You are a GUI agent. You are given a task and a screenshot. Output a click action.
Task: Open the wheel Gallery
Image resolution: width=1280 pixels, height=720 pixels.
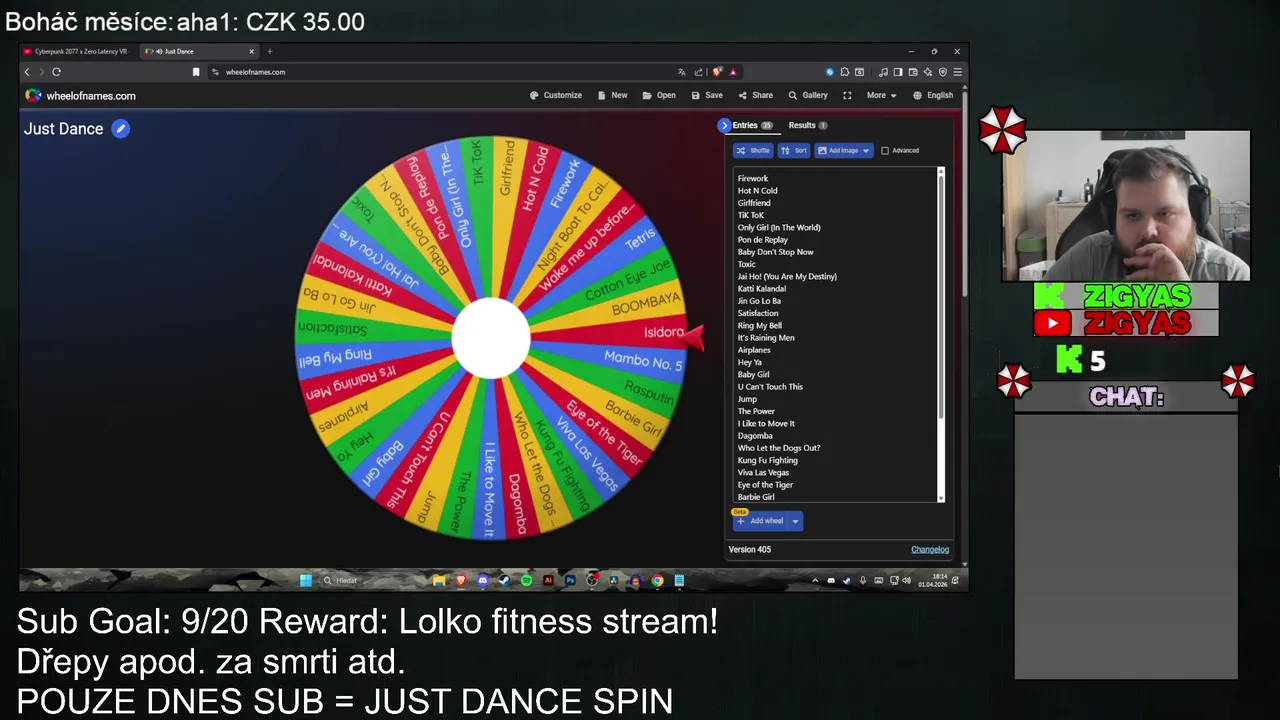808,95
